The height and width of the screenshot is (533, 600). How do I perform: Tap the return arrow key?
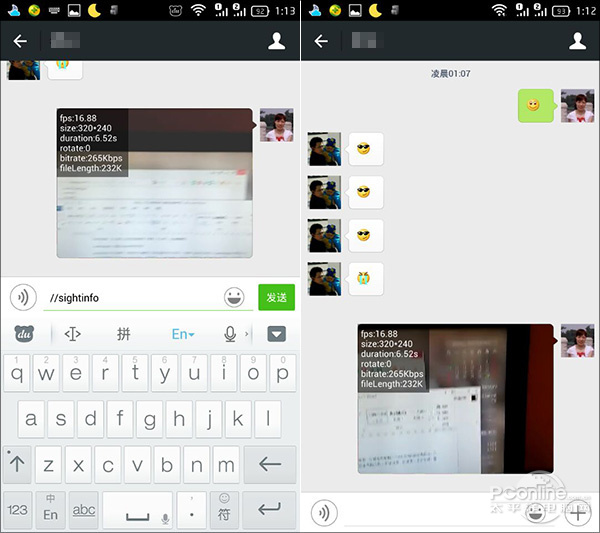[269, 510]
